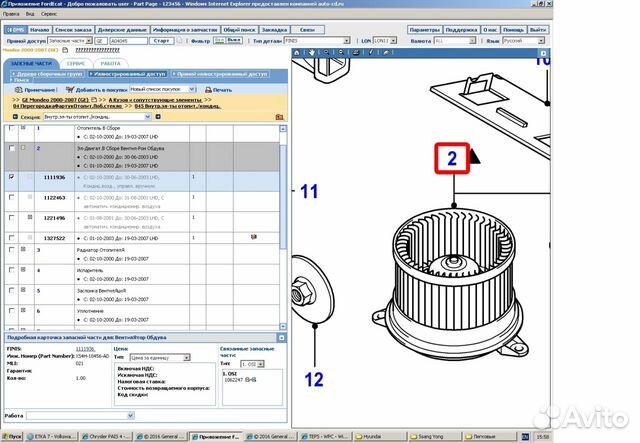Open the Язык language dropdown

pyautogui.click(x=523, y=41)
